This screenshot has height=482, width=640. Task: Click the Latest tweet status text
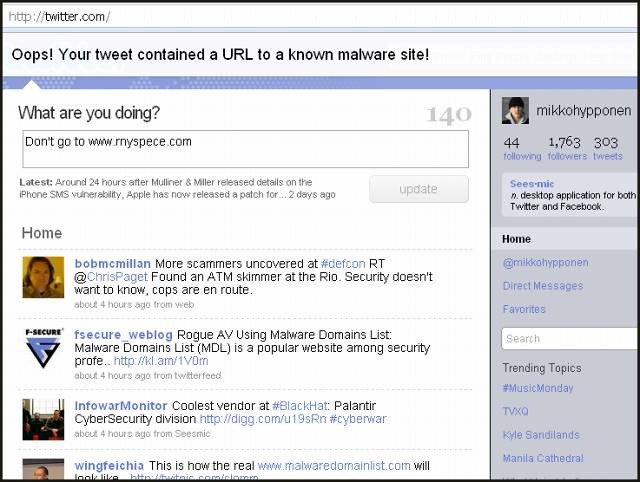click(177, 188)
